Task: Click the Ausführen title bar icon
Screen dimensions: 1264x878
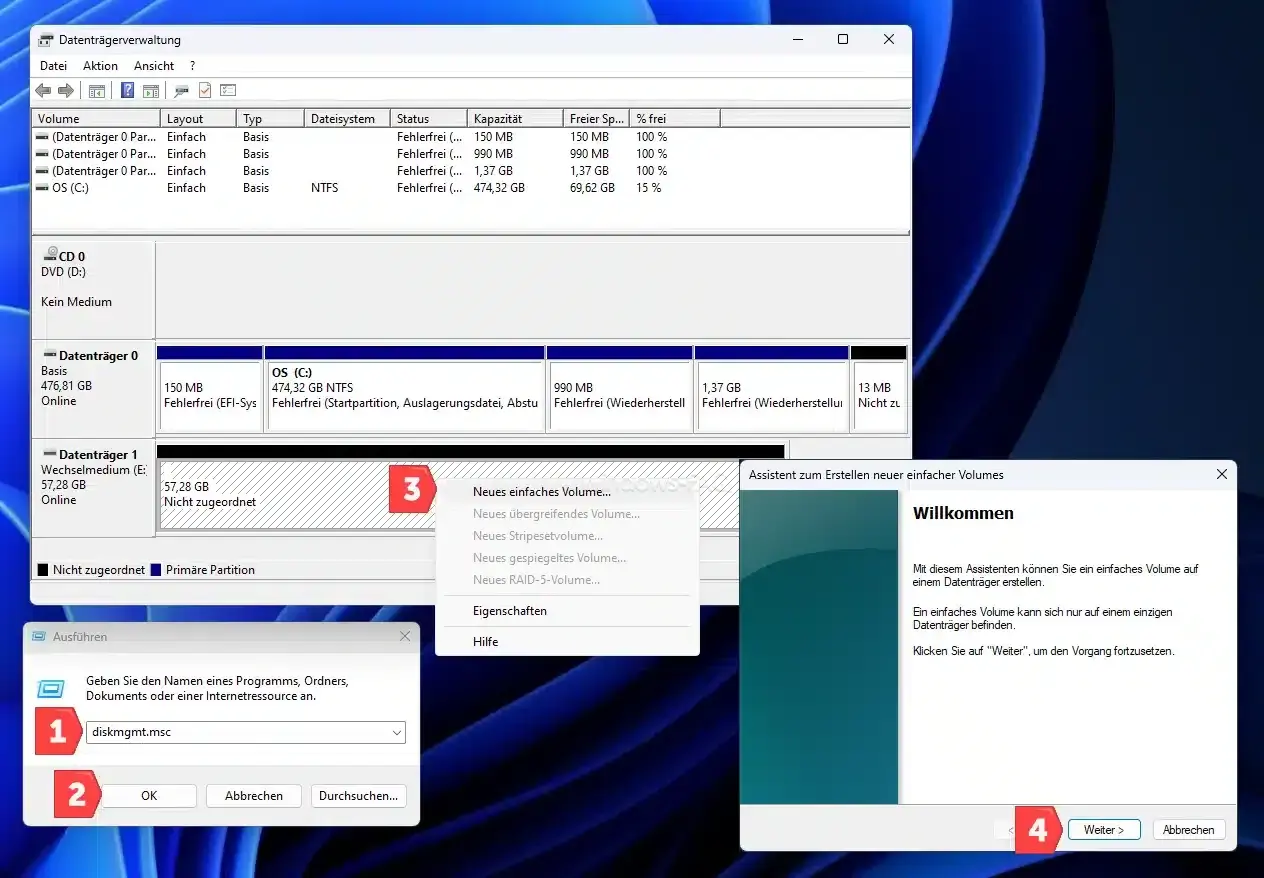Action: pyautogui.click(x=39, y=636)
